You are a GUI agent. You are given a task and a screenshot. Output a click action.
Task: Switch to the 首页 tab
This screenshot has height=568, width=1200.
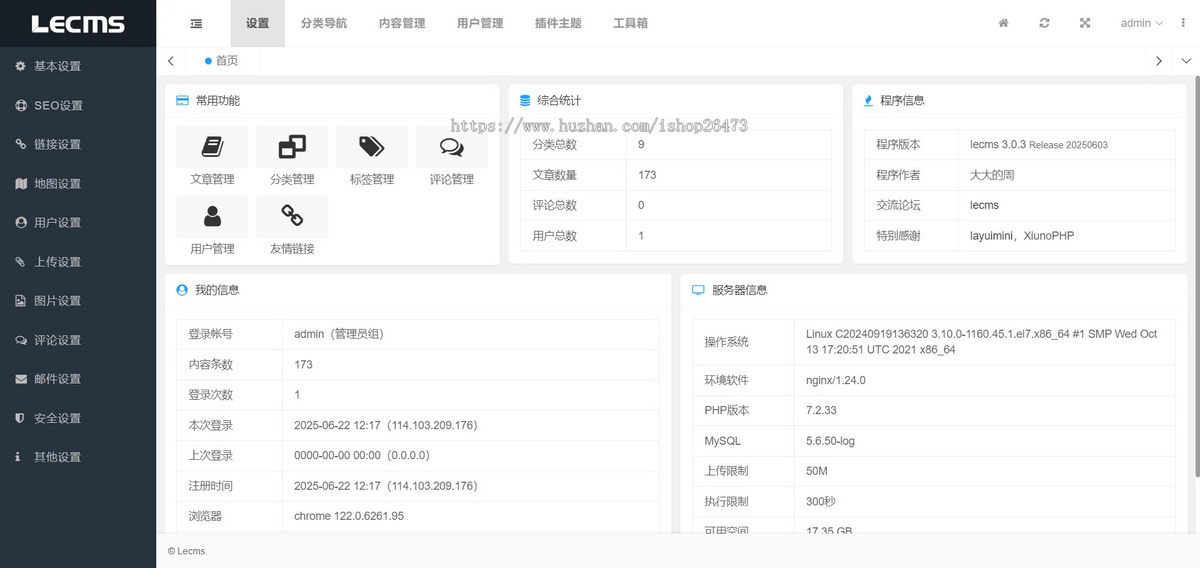click(x=221, y=61)
